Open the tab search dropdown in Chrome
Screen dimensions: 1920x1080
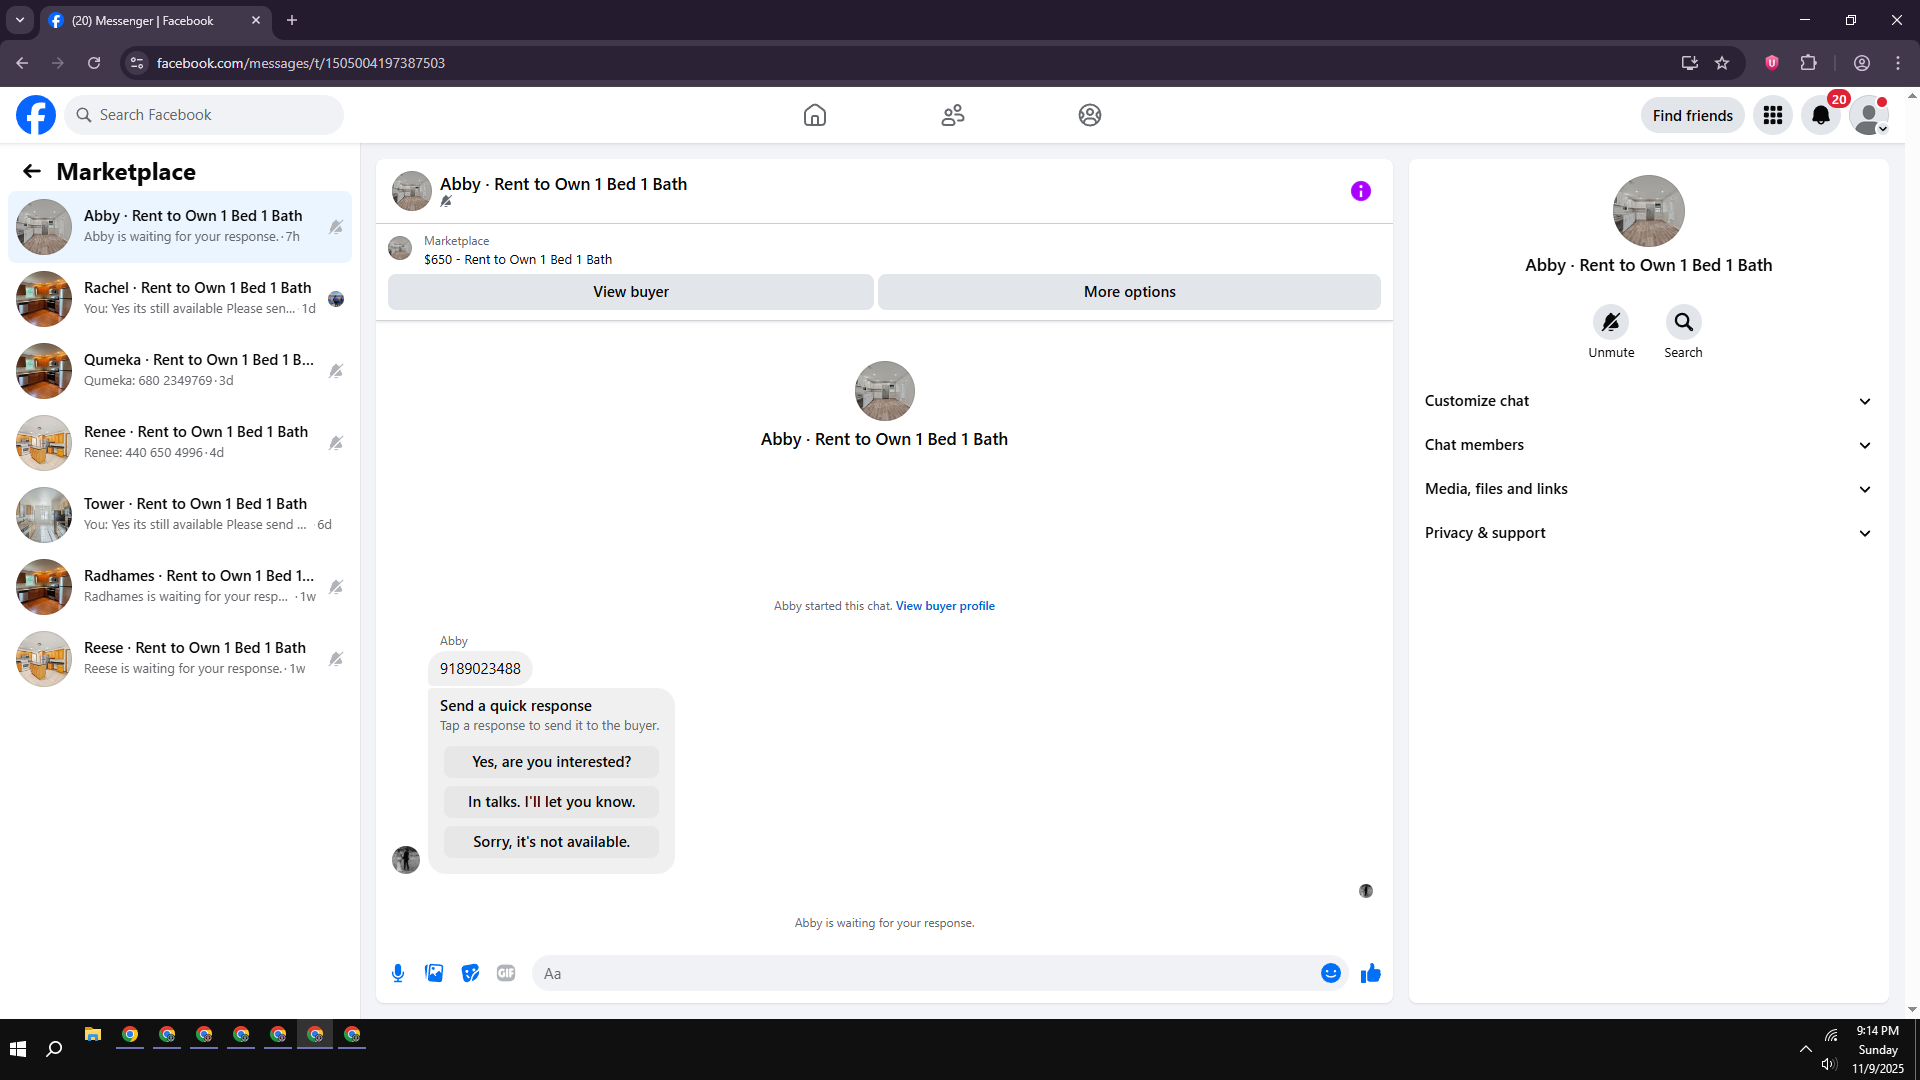[x=20, y=20]
